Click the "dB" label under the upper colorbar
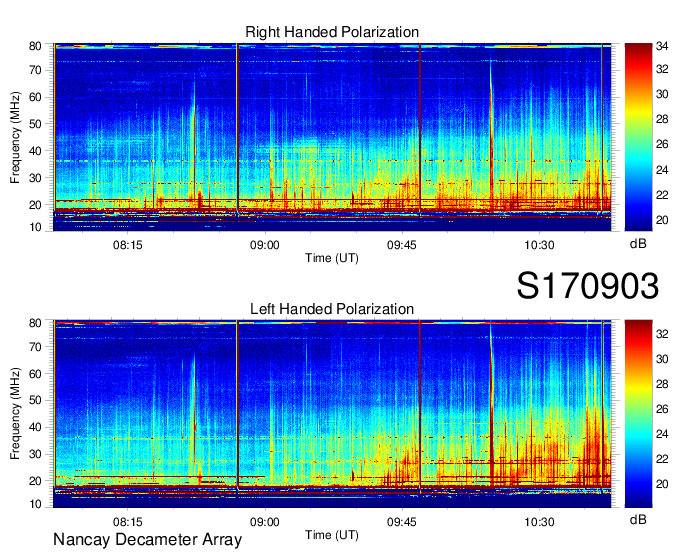 click(638, 244)
